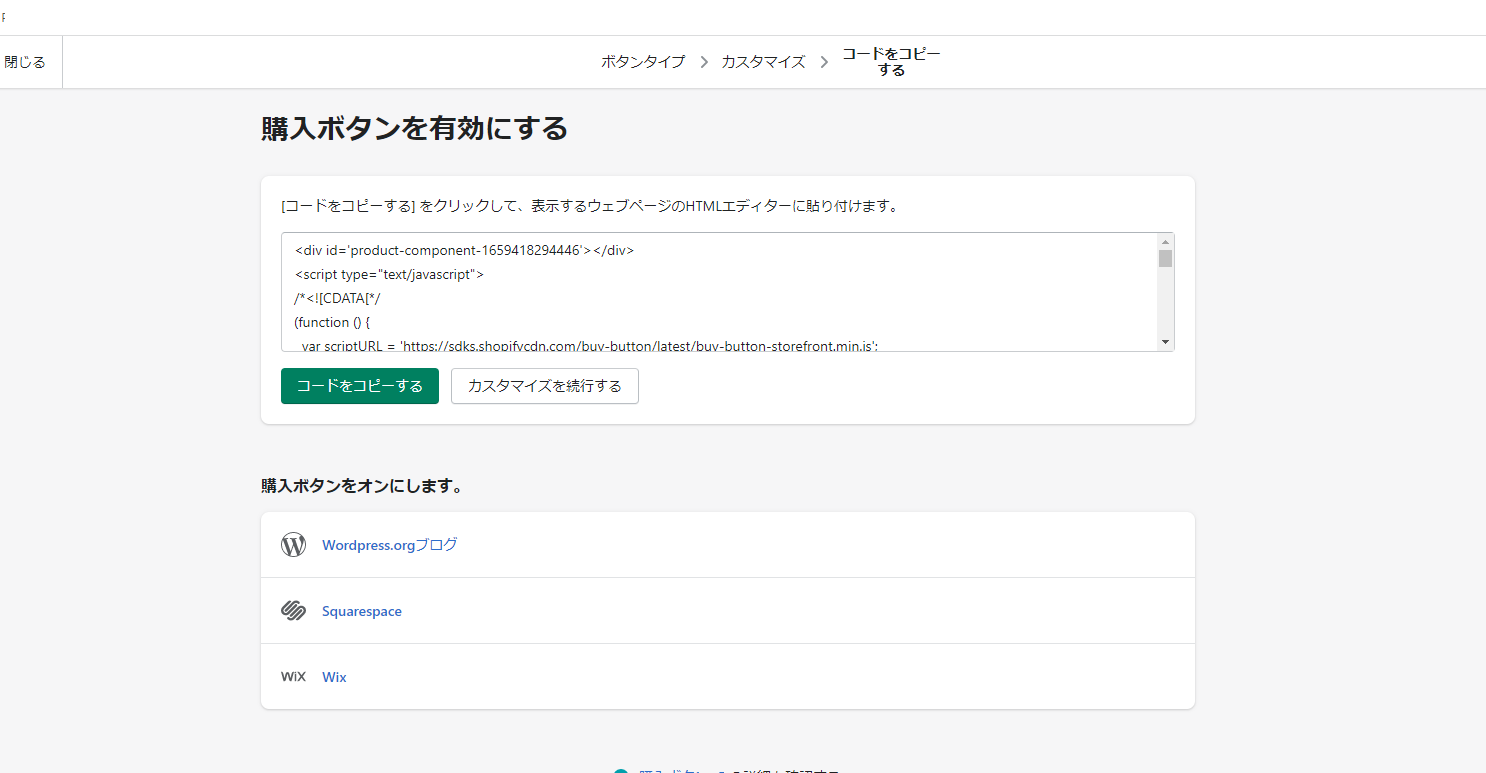Image resolution: width=1486 pixels, height=773 pixels.
Task: Open the Squarespace link
Action: pyautogui.click(x=361, y=611)
